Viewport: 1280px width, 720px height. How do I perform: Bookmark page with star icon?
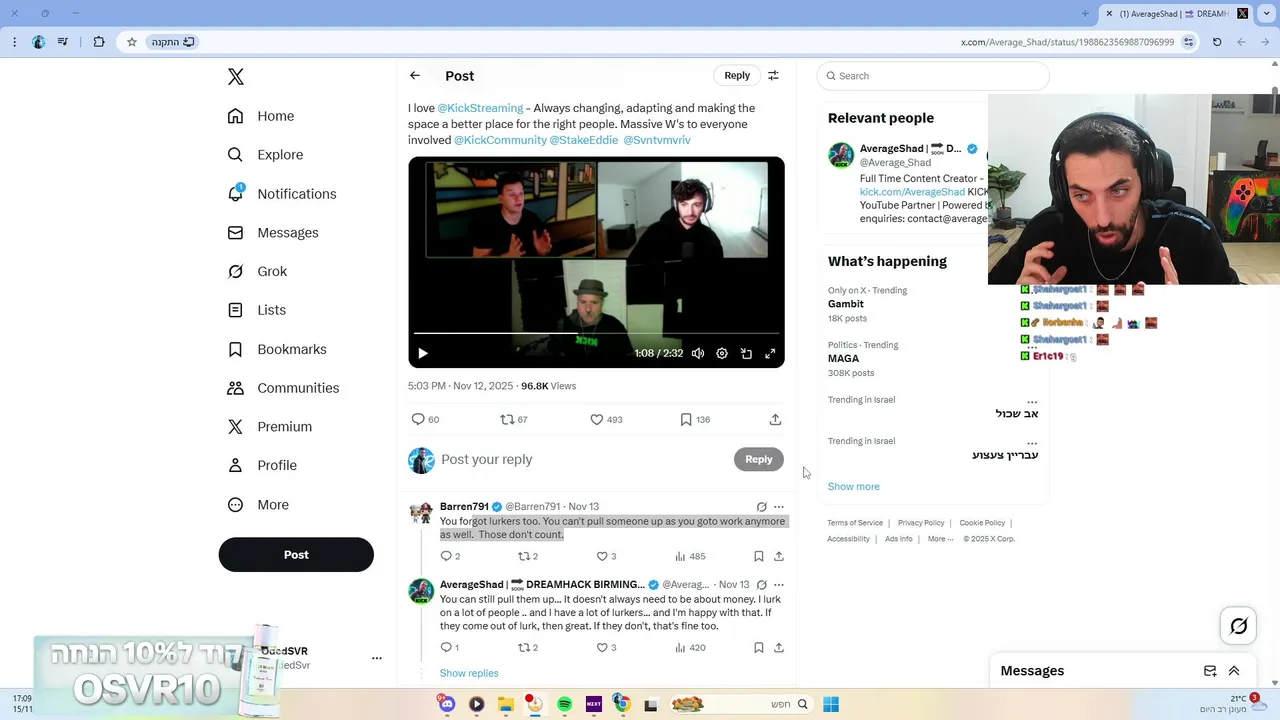point(131,42)
